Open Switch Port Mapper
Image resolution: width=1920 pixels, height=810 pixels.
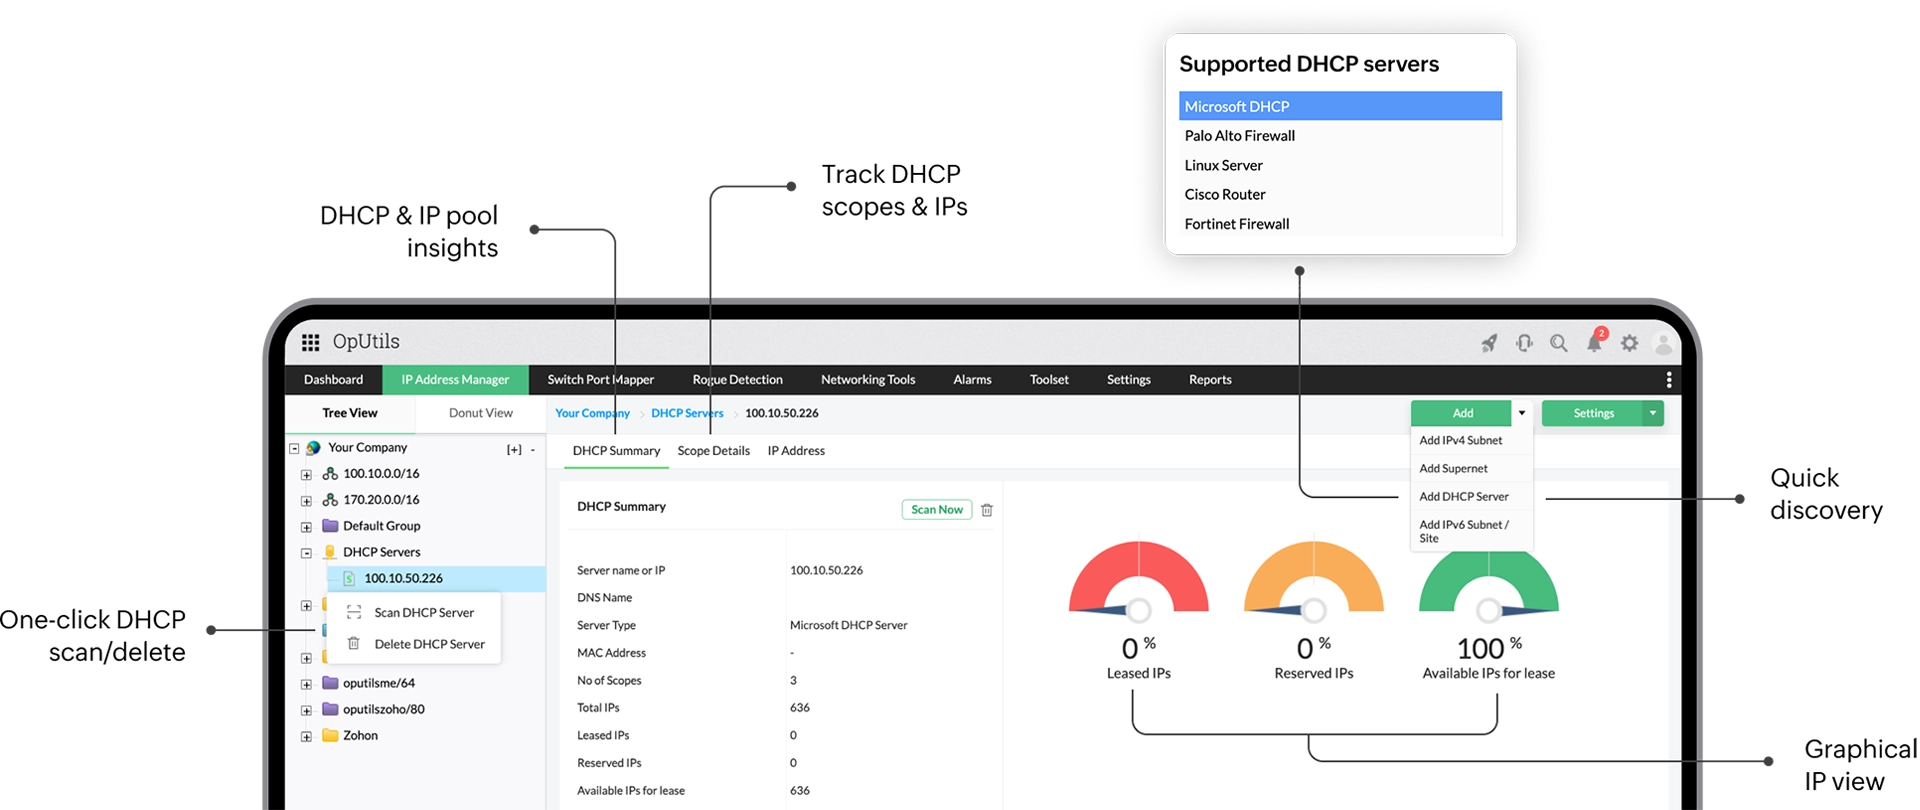pos(601,380)
